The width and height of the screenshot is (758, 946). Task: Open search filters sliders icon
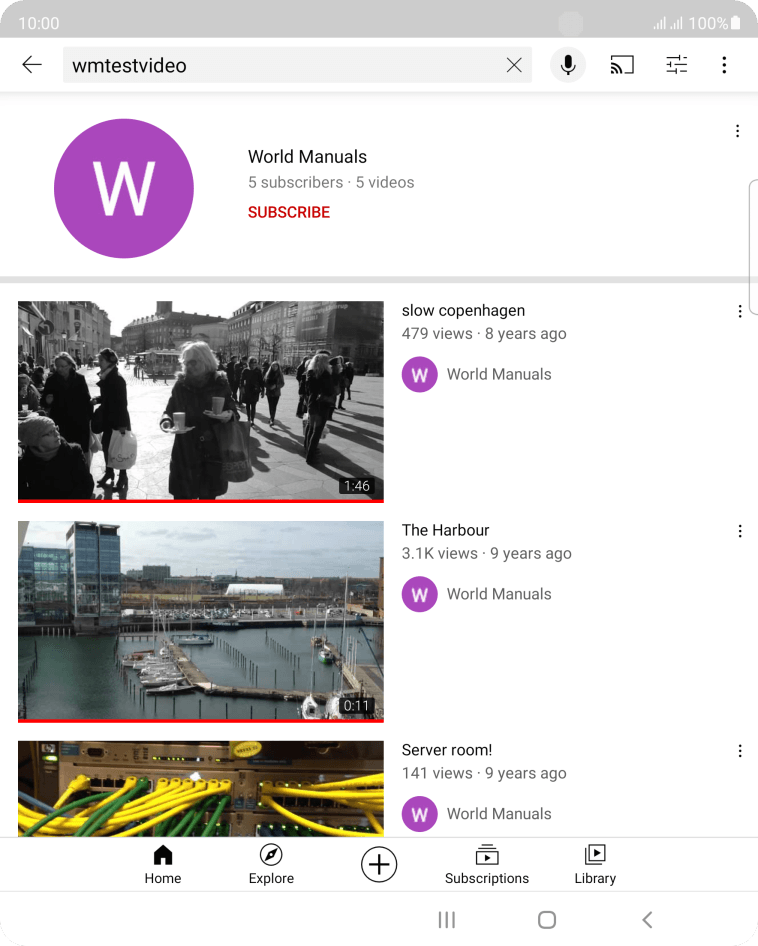click(677, 65)
